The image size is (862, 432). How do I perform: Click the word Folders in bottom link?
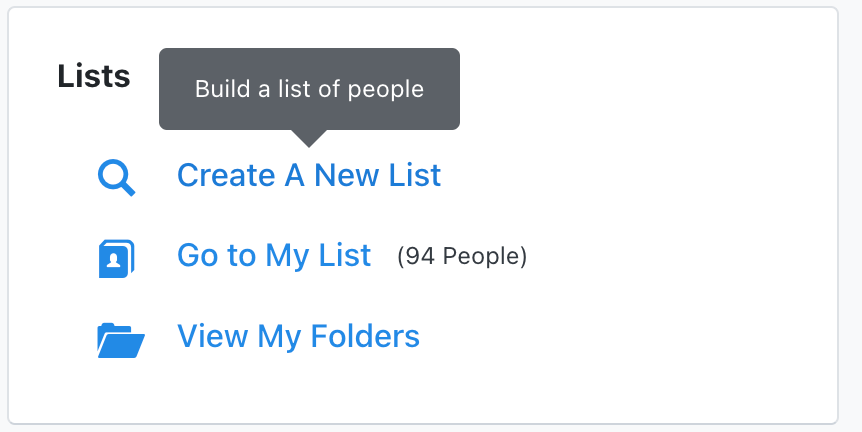tap(365, 336)
